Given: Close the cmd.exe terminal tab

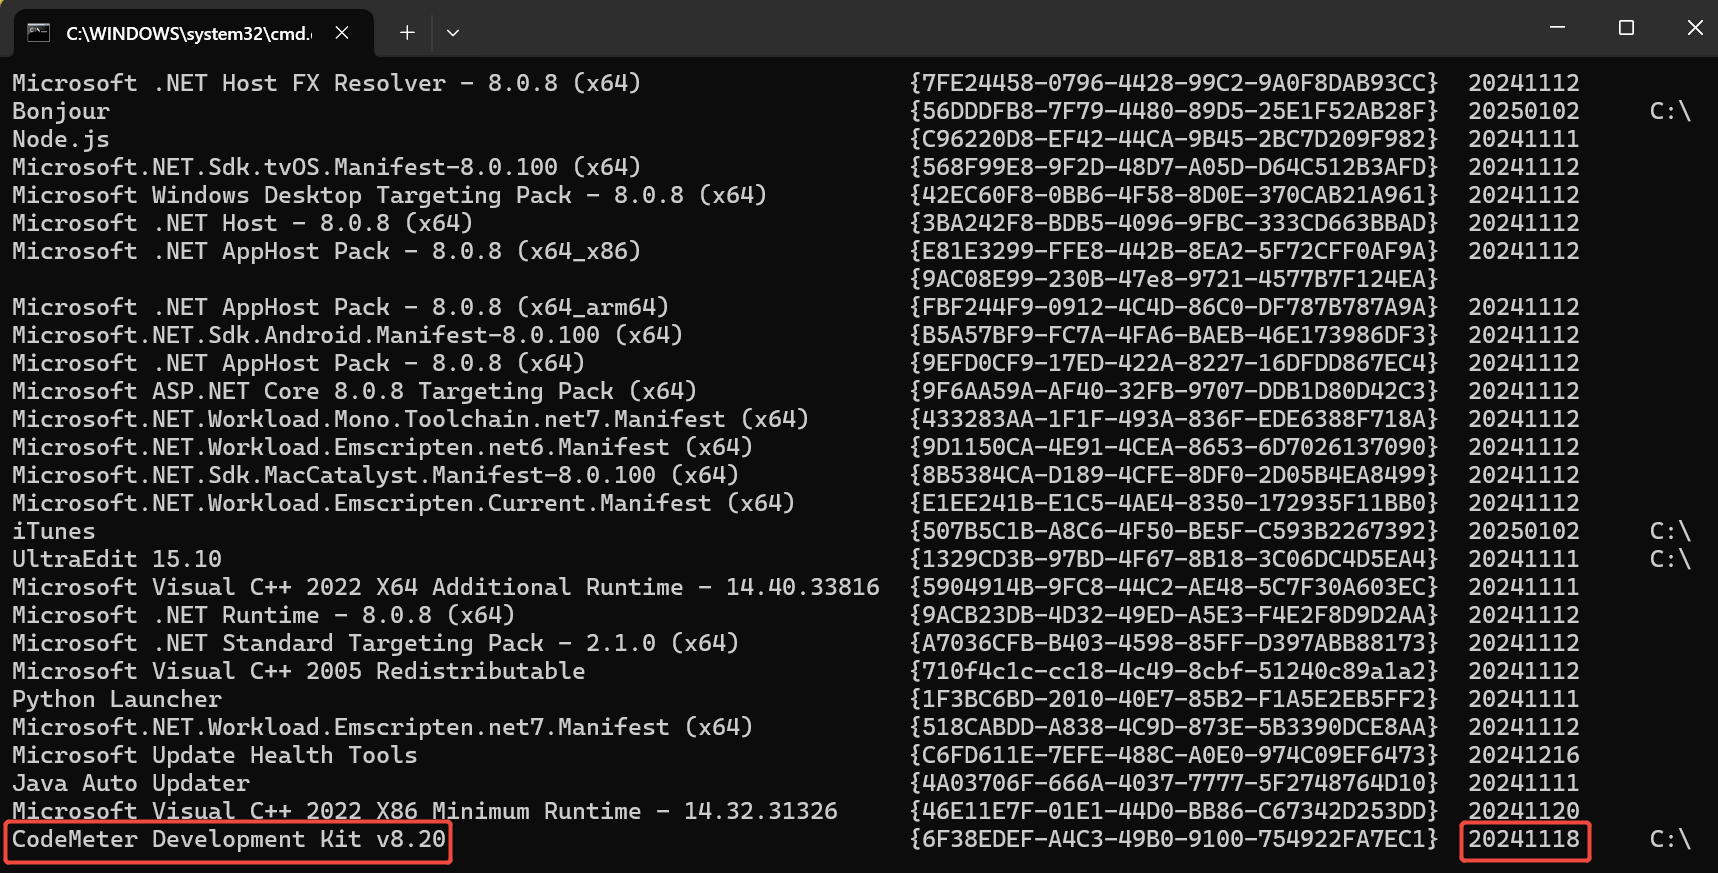Looking at the screenshot, I should pos(342,33).
